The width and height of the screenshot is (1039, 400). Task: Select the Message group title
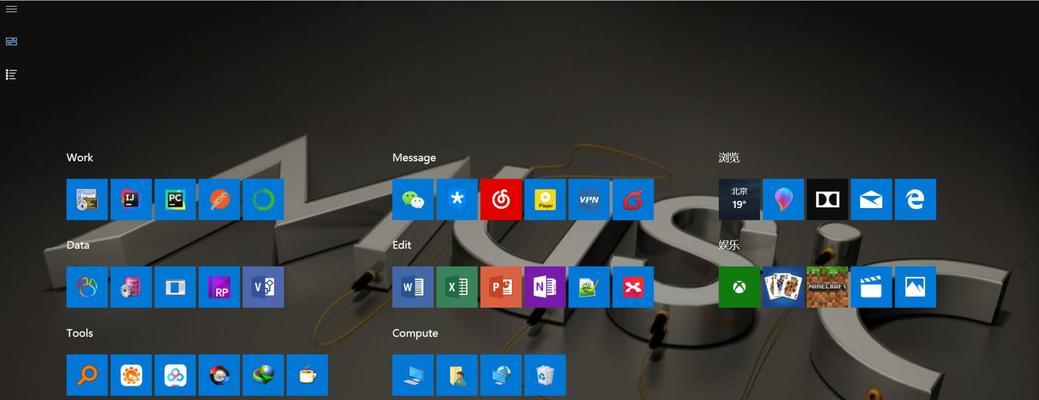pos(414,158)
